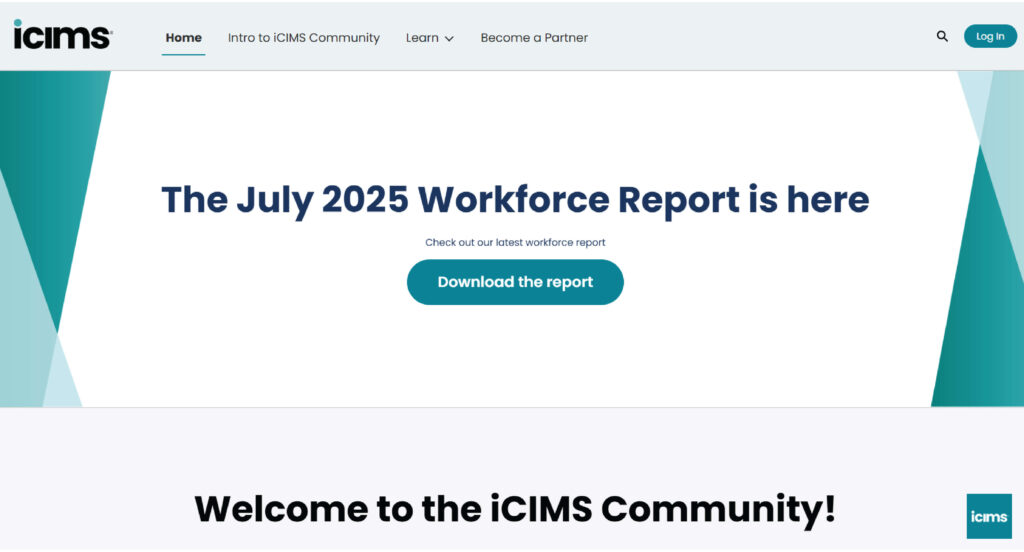1024x552 pixels.
Task: Click the Log In button
Action: coord(990,37)
